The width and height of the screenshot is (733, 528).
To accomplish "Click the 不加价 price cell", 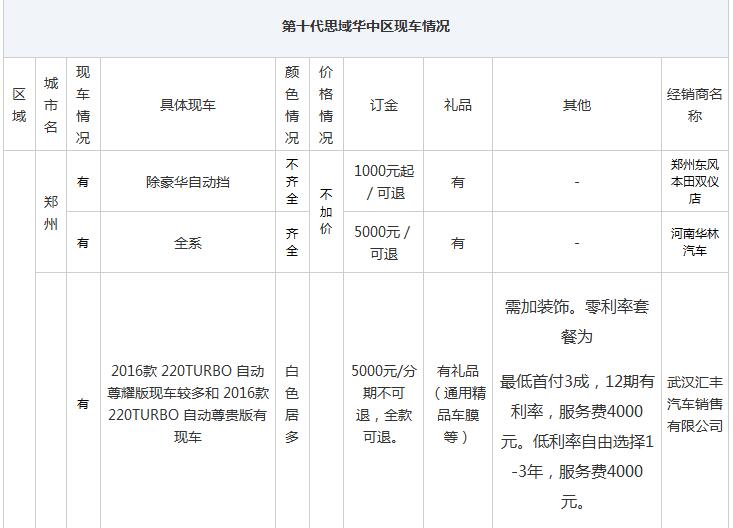I will click(x=326, y=211).
